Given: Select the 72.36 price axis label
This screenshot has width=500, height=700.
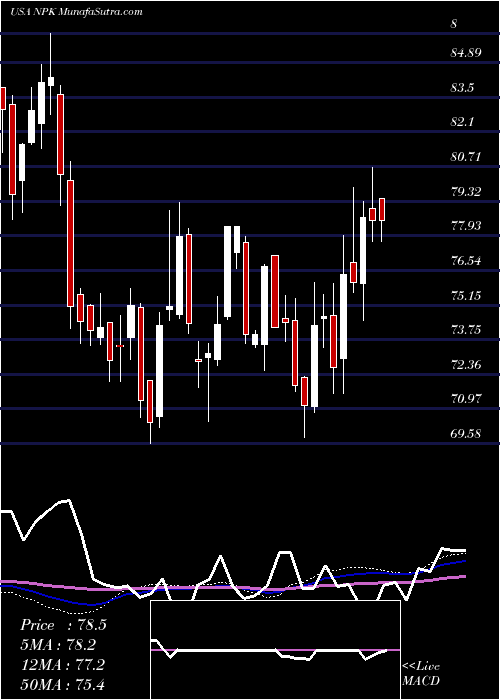Looking at the screenshot, I should tap(466, 365).
